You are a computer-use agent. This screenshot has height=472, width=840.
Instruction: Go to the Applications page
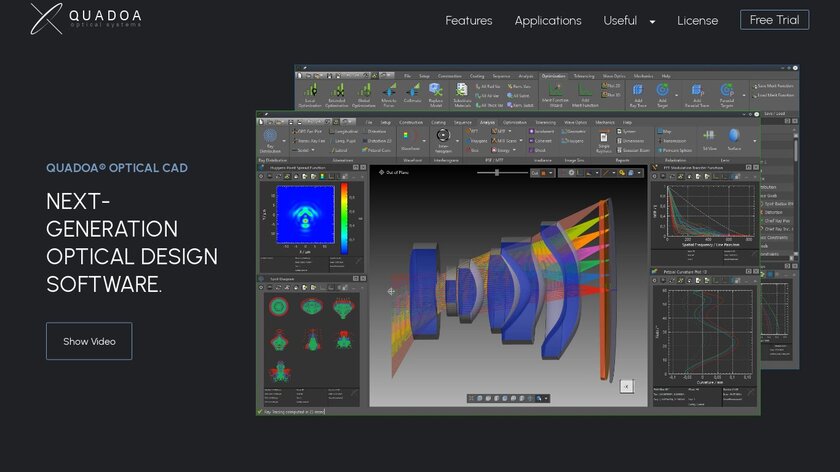click(548, 20)
